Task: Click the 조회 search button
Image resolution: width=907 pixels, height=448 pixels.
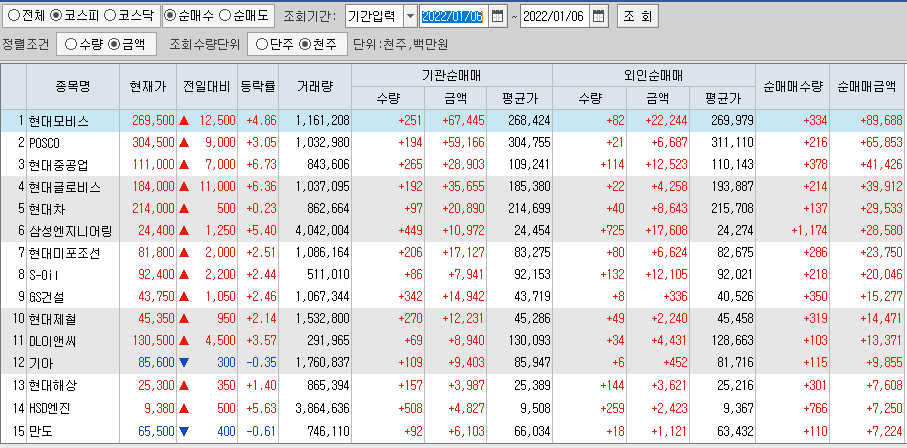Action: [637, 17]
